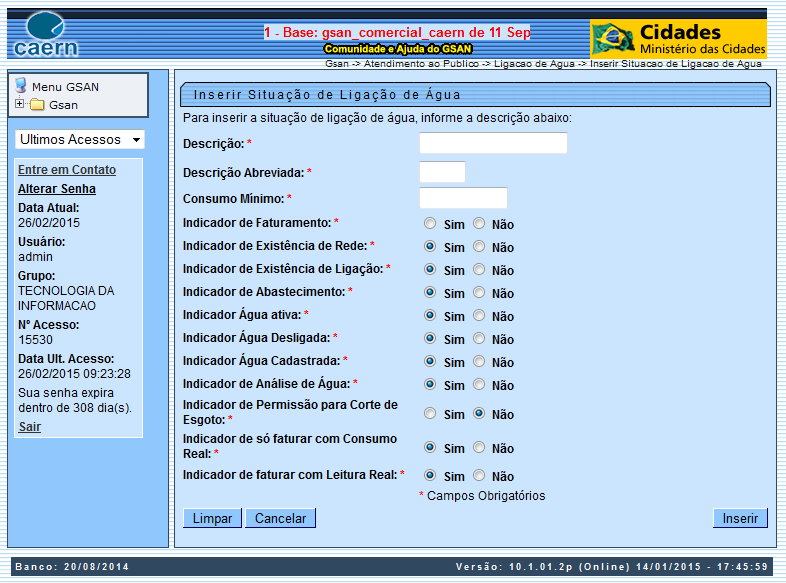Click the Consumo Mínimo input field

463,198
